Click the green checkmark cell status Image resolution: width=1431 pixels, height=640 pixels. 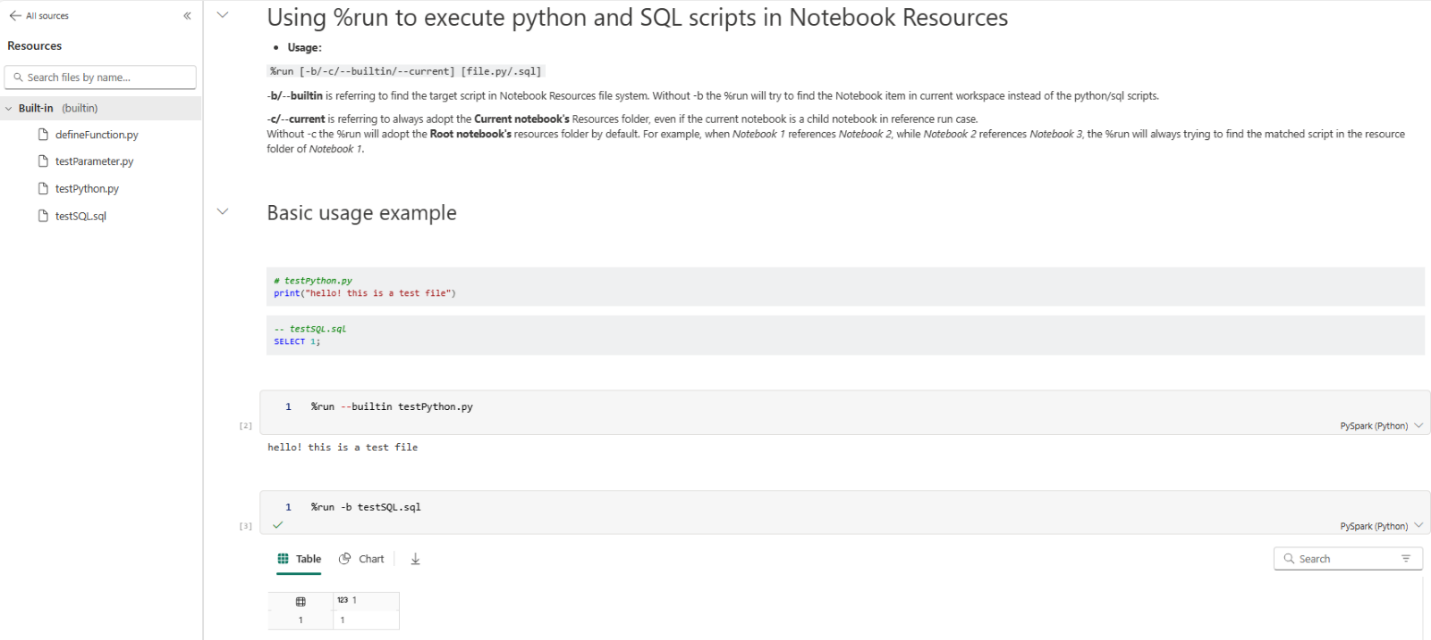tap(278, 525)
